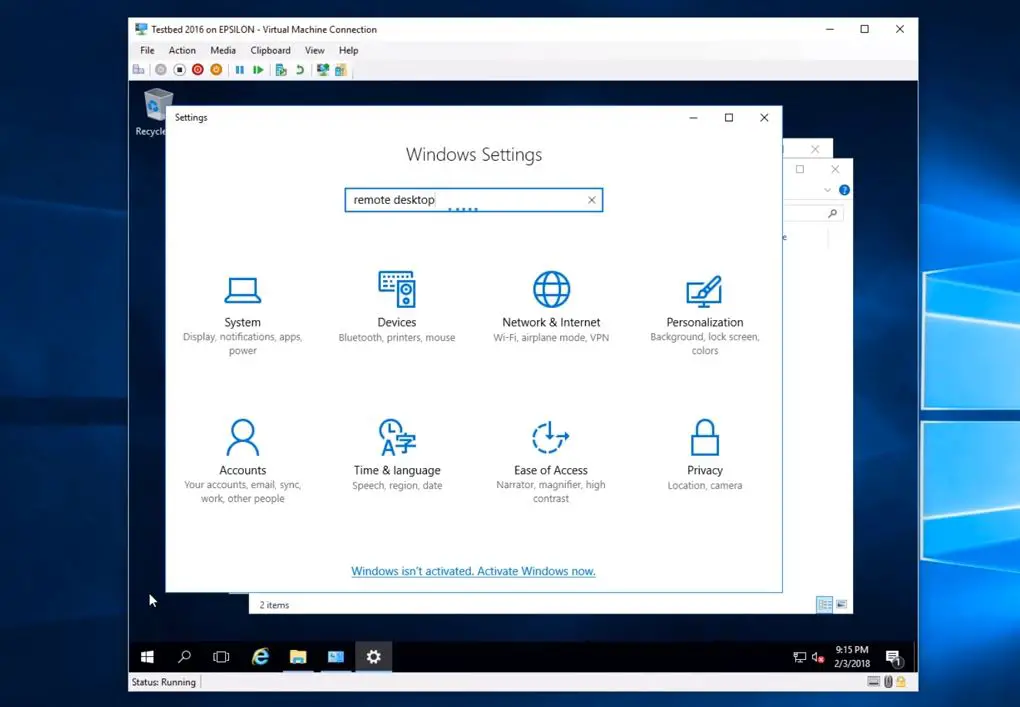Click the Ctrl+Alt+Del toolbar icon

click(139, 70)
